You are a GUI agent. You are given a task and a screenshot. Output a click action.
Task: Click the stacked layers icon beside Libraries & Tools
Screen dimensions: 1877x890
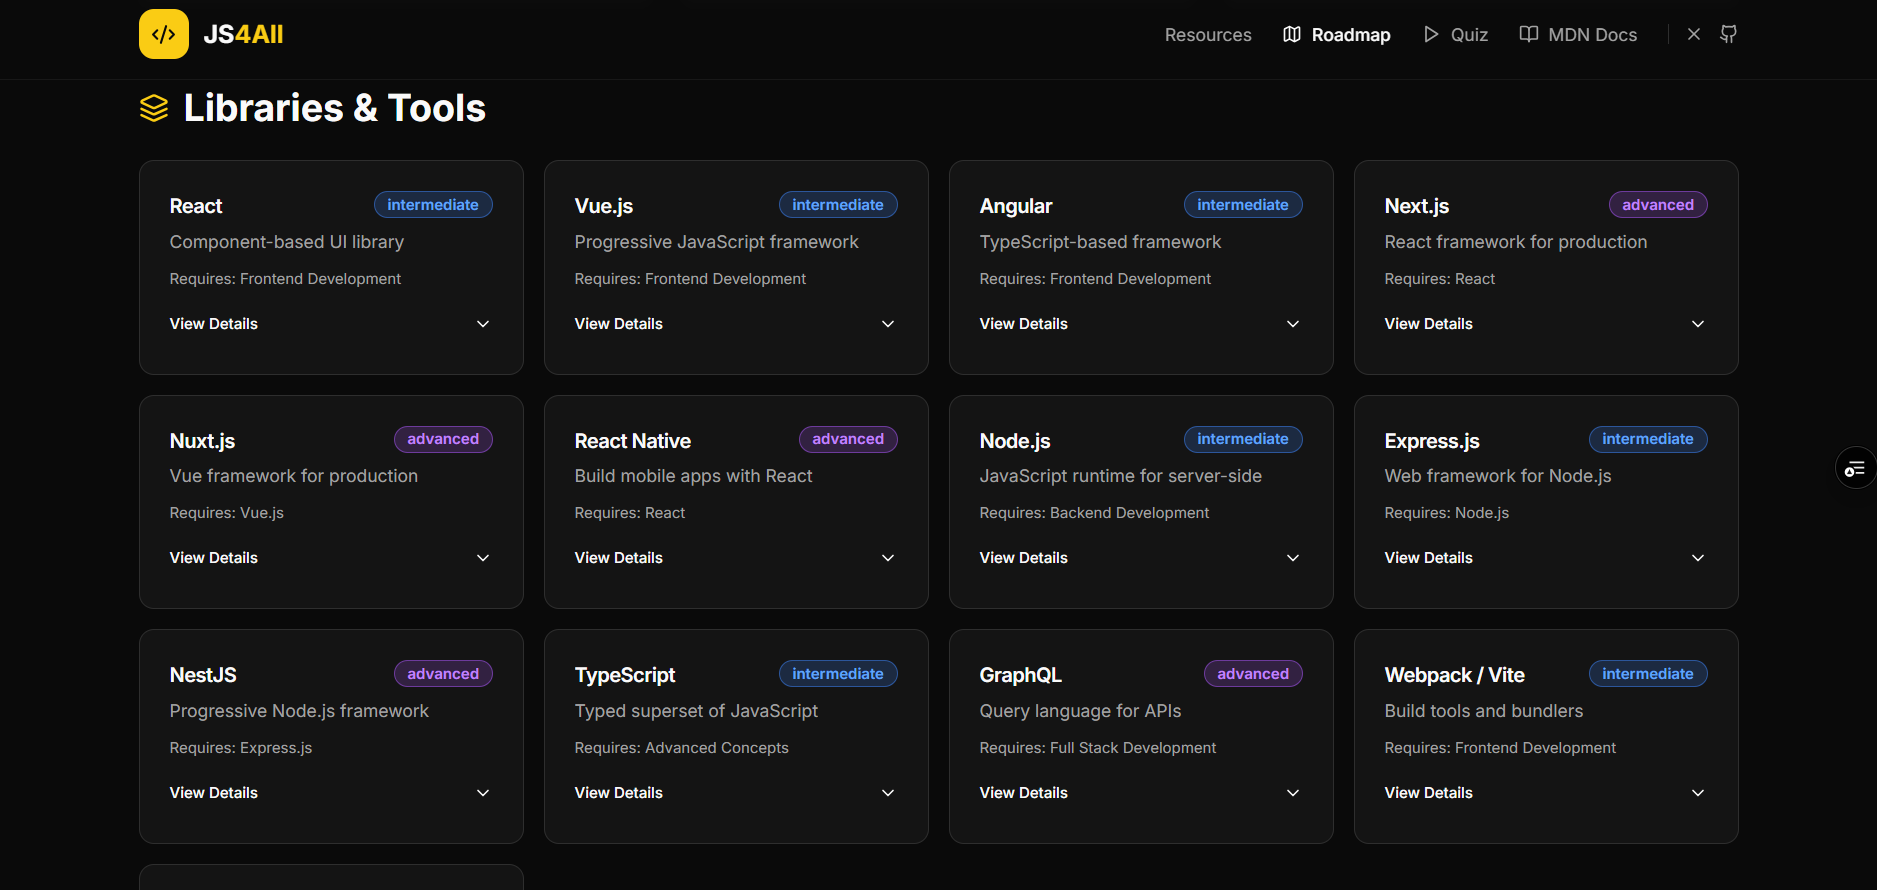[x=154, y=108]
